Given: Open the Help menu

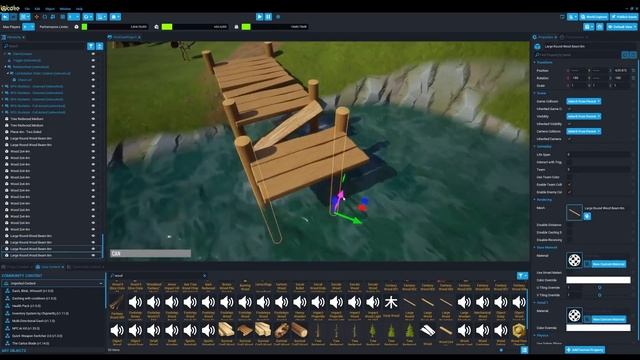Looking at the screenshot, I should 79,9.
